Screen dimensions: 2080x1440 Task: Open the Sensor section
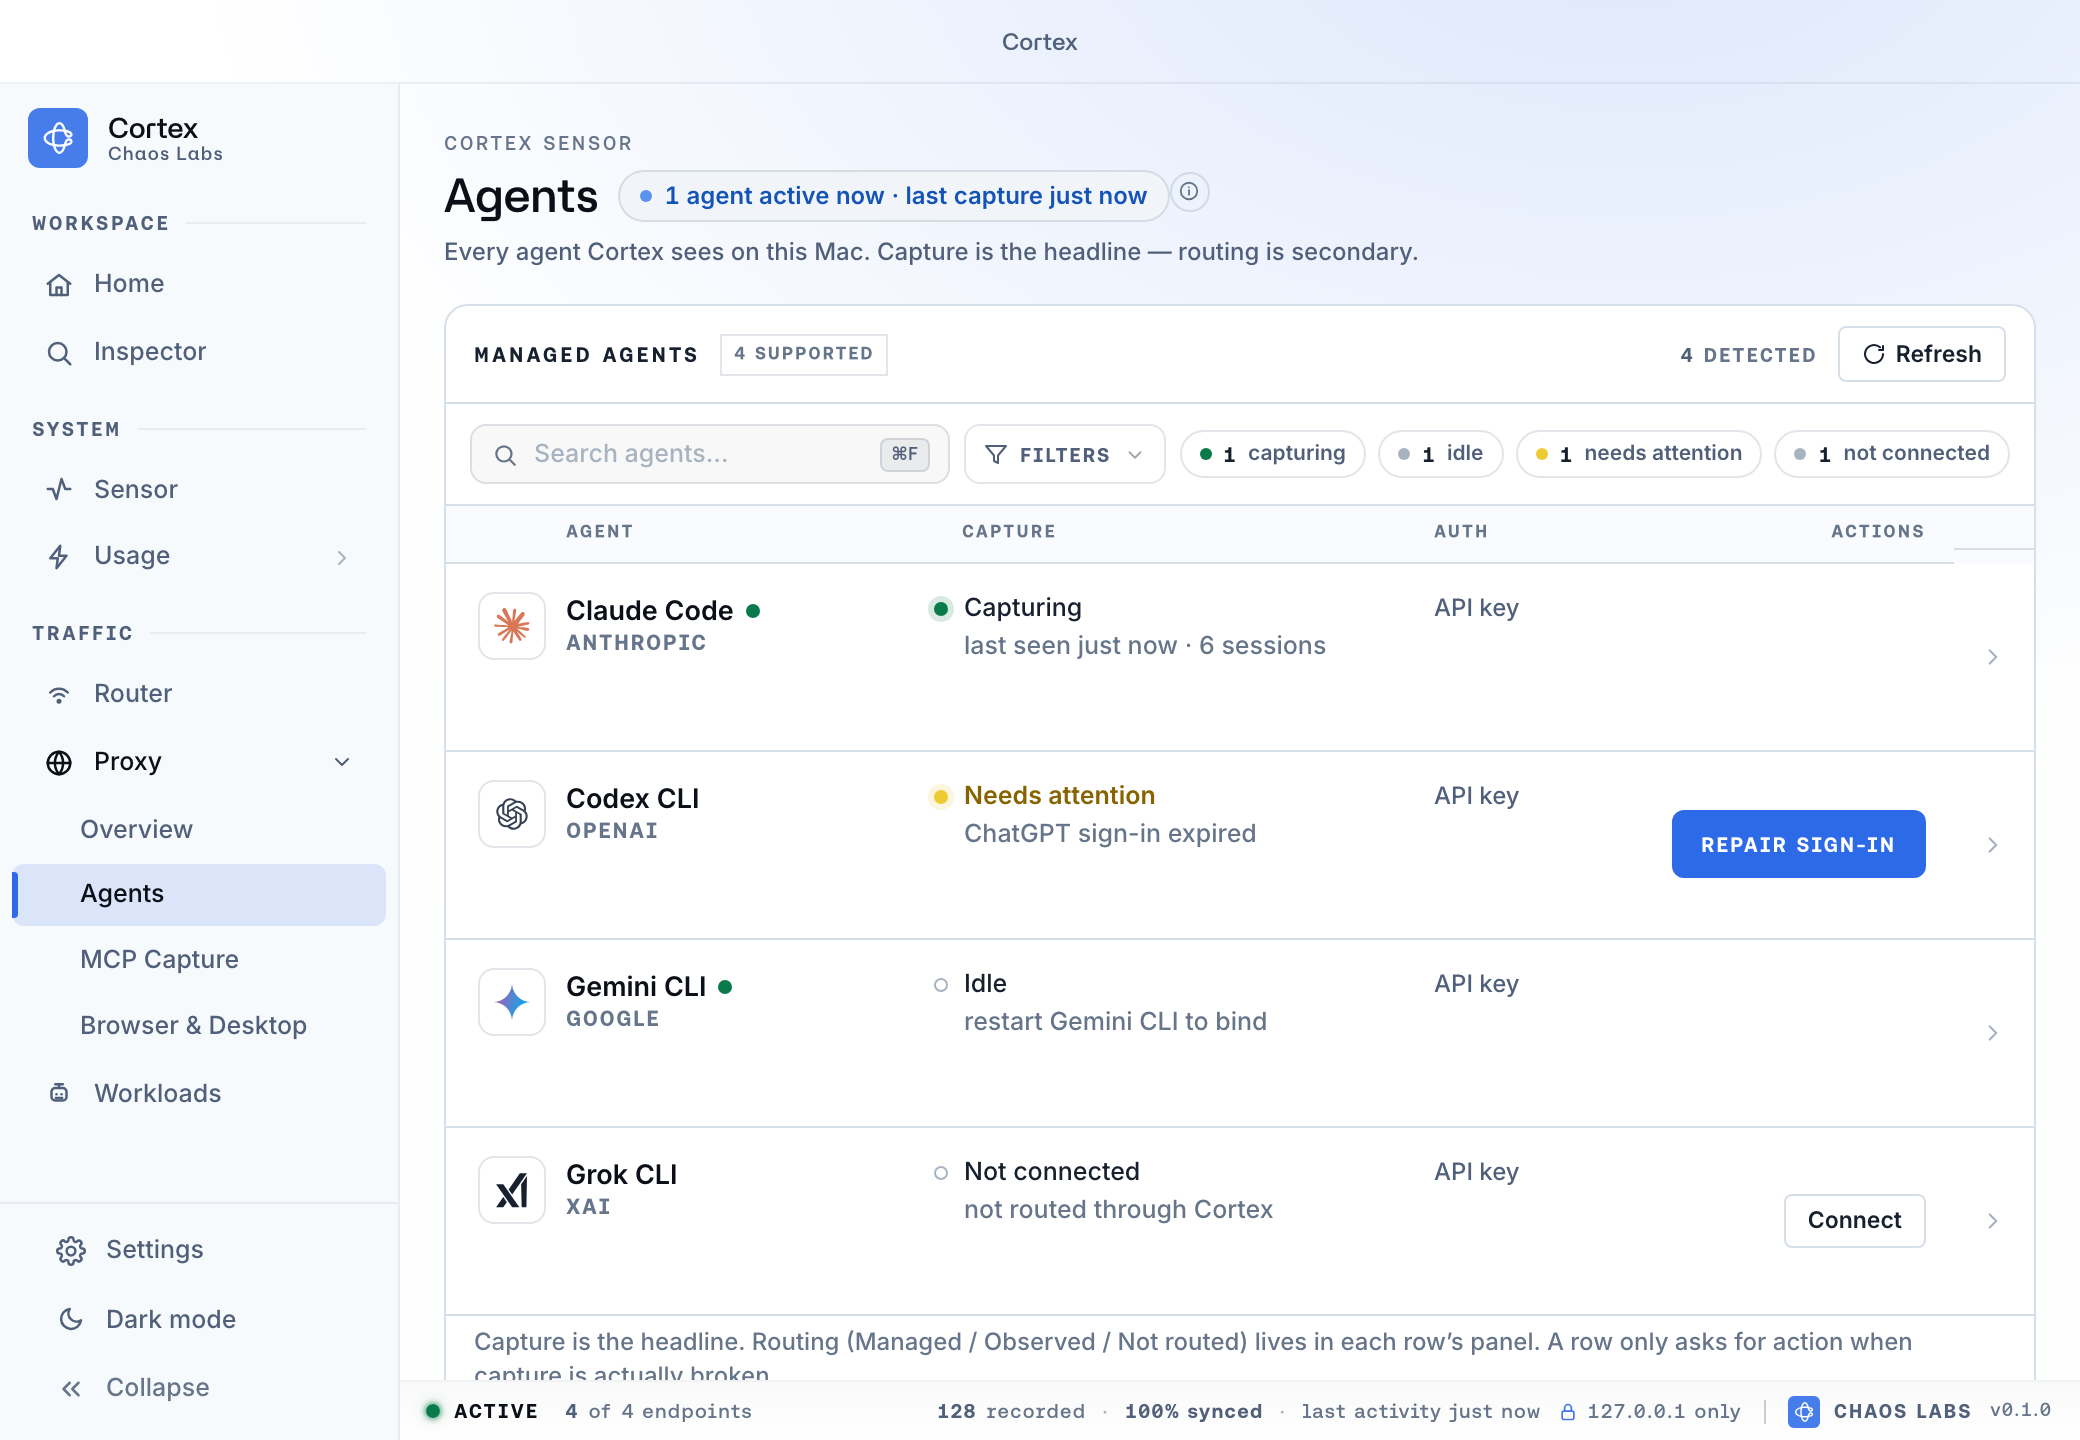click(x=199, y=490)
